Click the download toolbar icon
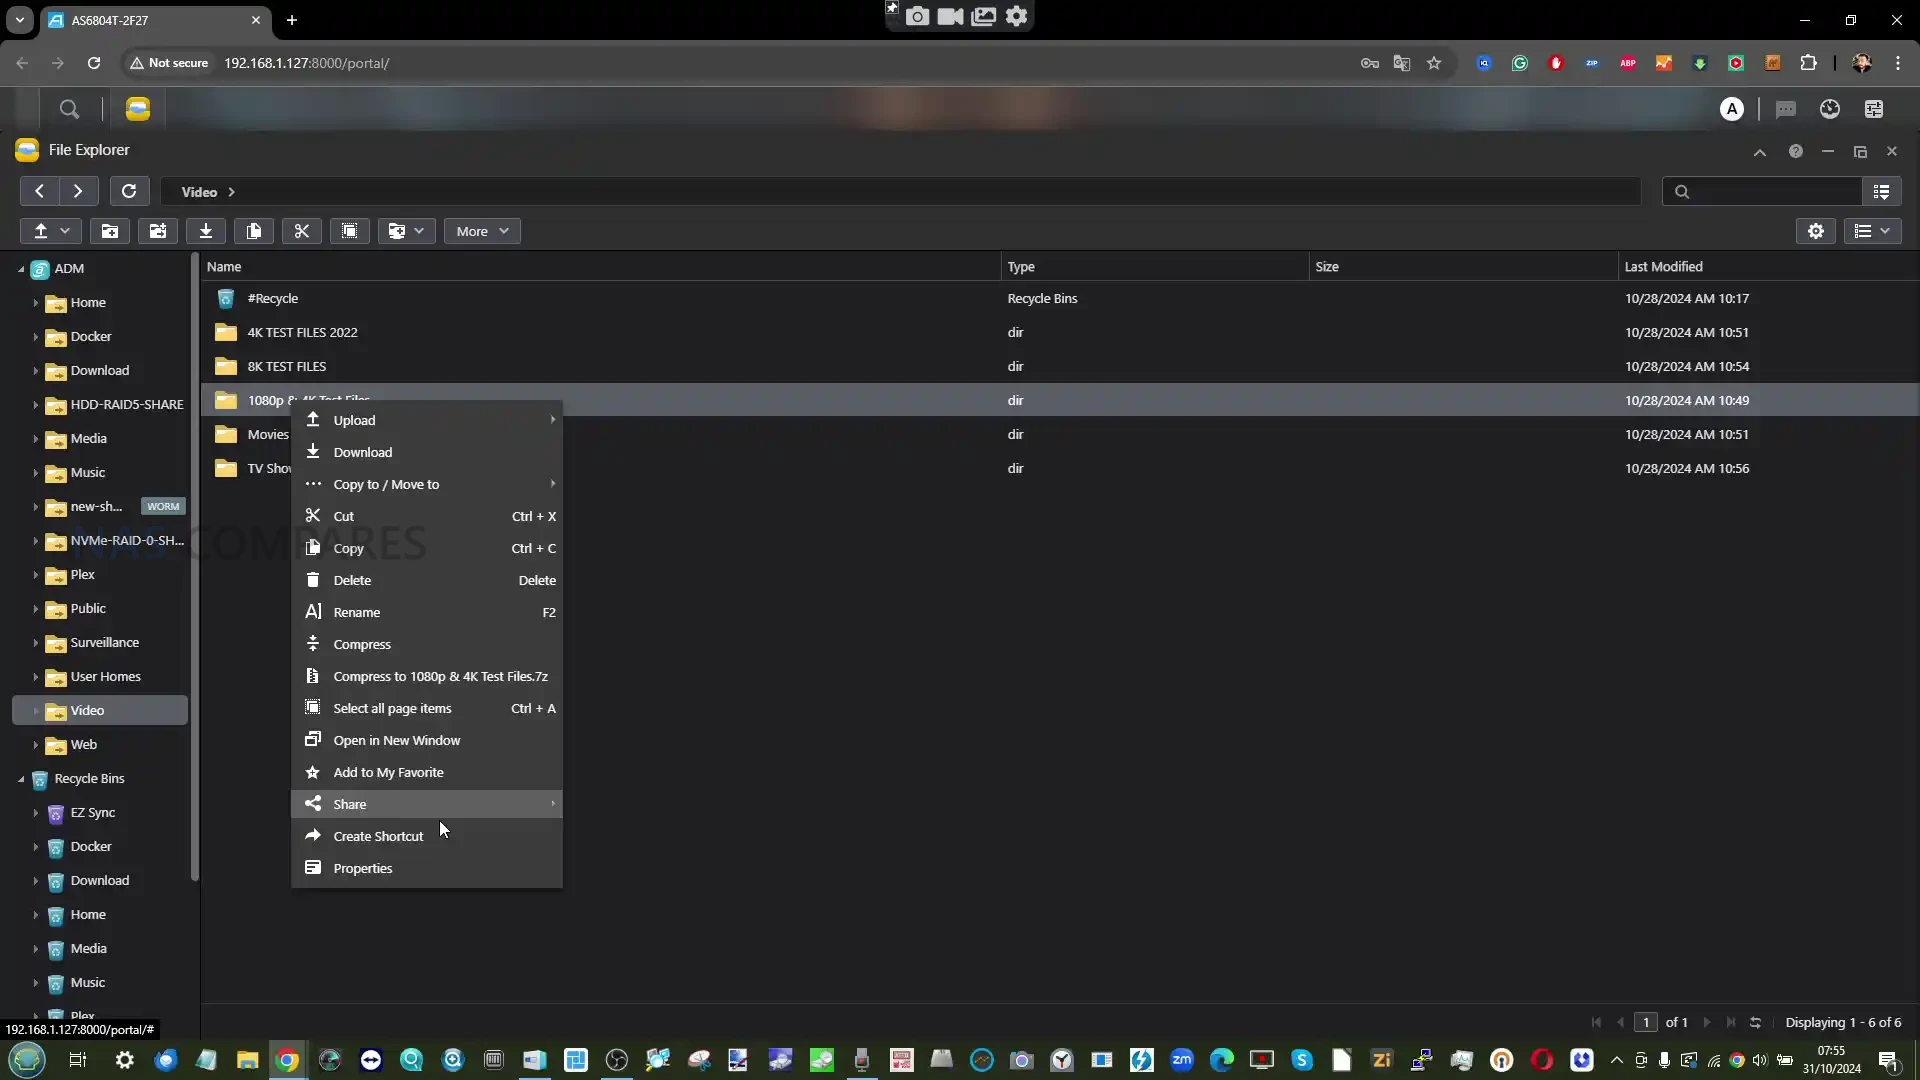This screenshot has width=1920, height=1080. [x=206, y=231]
